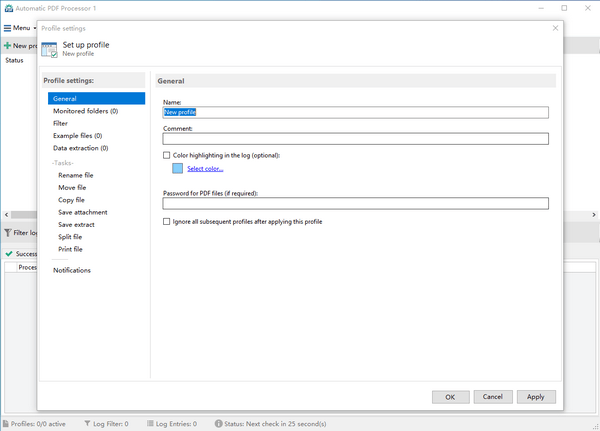
Task: Open the Notifications settings page
Action: click(x=72, y=270)
